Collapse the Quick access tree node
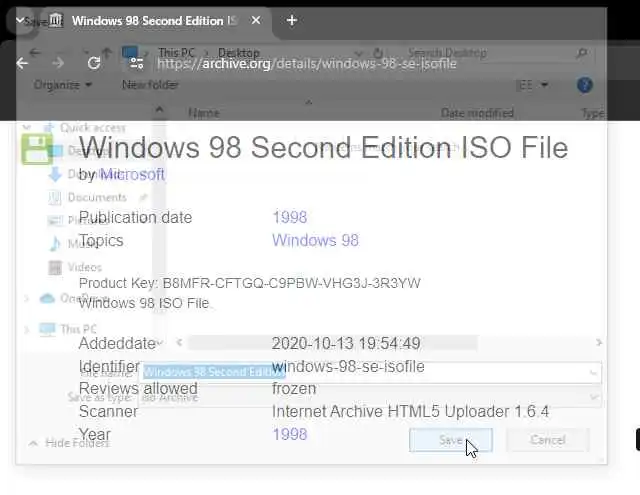The height and width of the screenshot is (495, 640). point(27,128)
